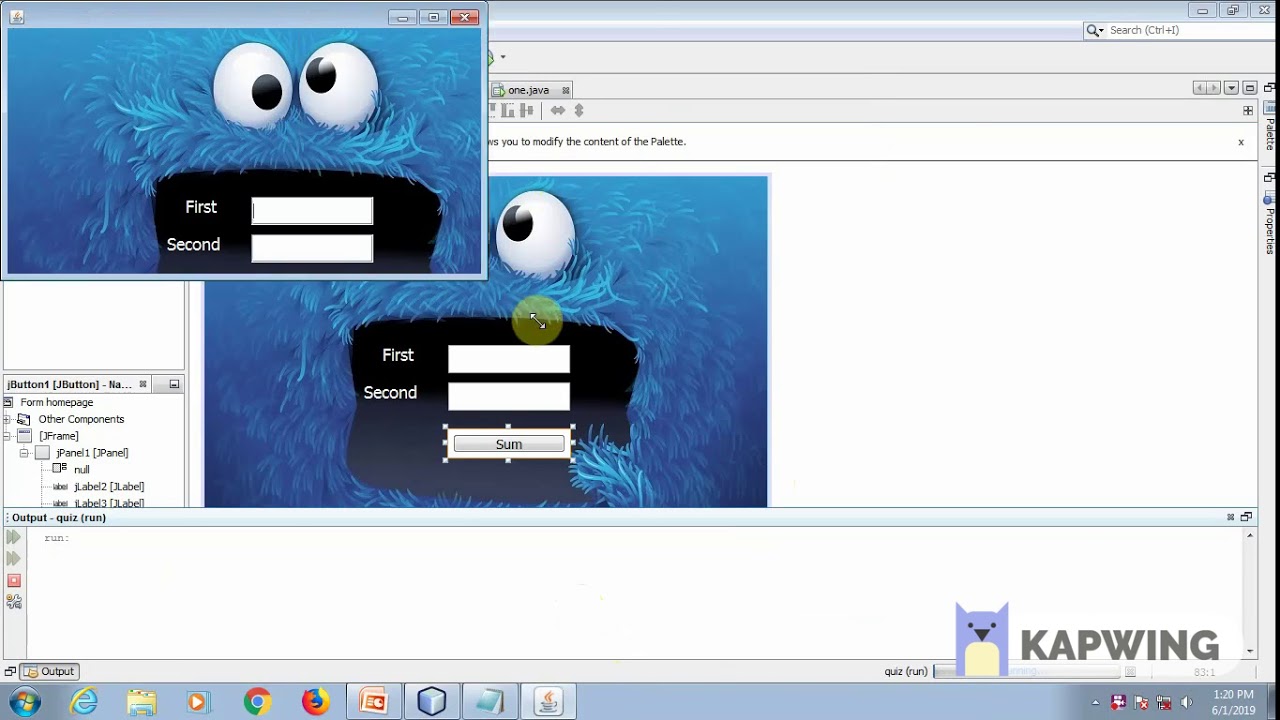This screenshot has height=720, width=1280.
Task: Select jLabel2 [JLabel] in Navigator
Action: (x=109, y=487)
